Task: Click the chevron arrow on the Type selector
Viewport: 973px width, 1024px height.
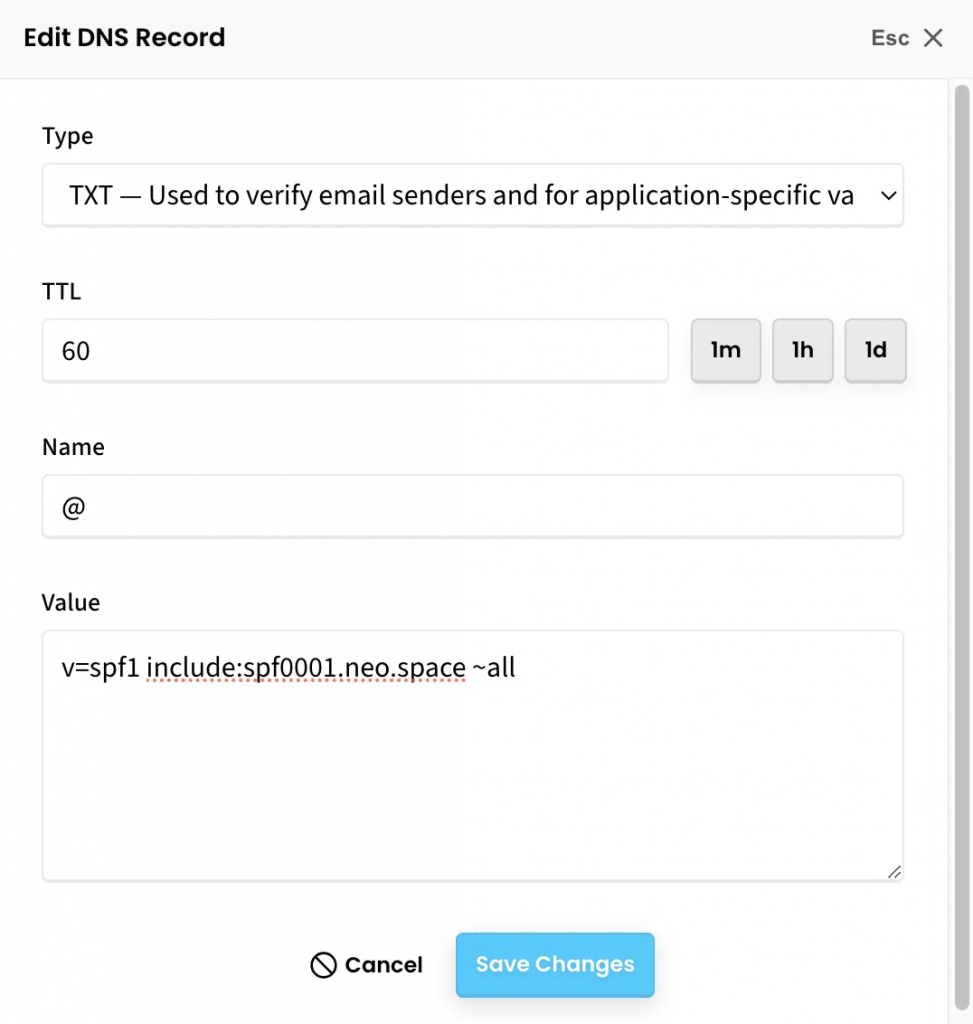Action: point(888,196)
